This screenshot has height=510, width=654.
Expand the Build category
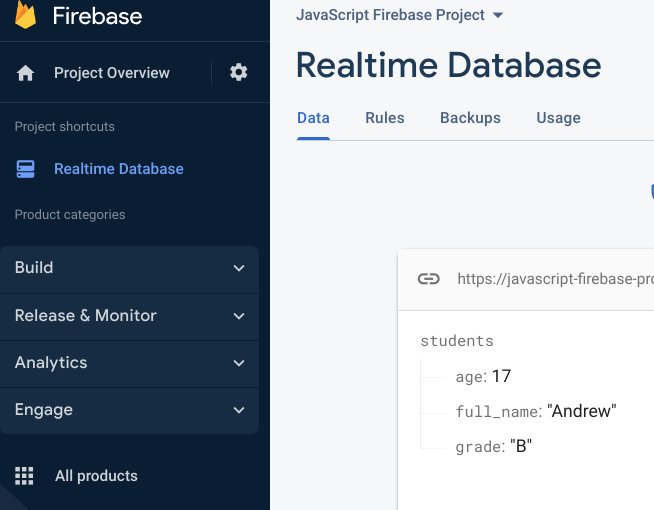coord(129,268)
